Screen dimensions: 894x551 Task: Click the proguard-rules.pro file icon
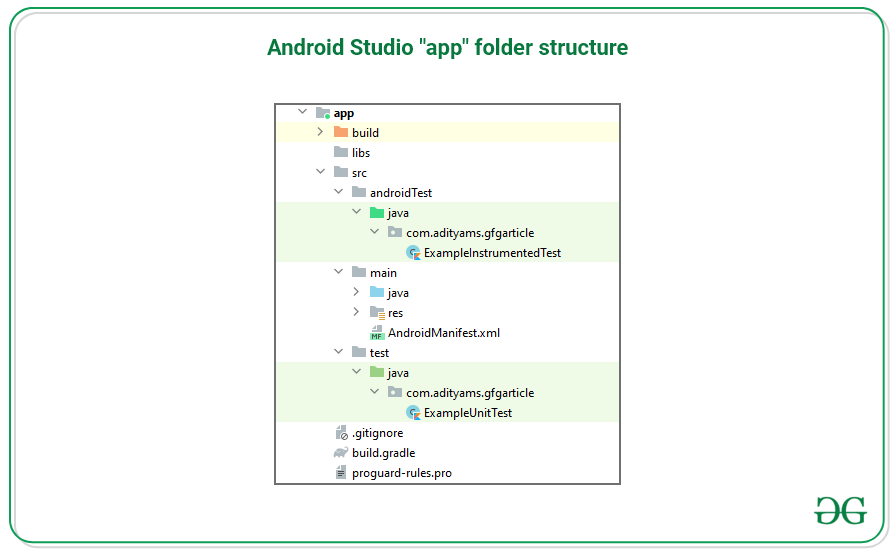click(x=341, y=473)
